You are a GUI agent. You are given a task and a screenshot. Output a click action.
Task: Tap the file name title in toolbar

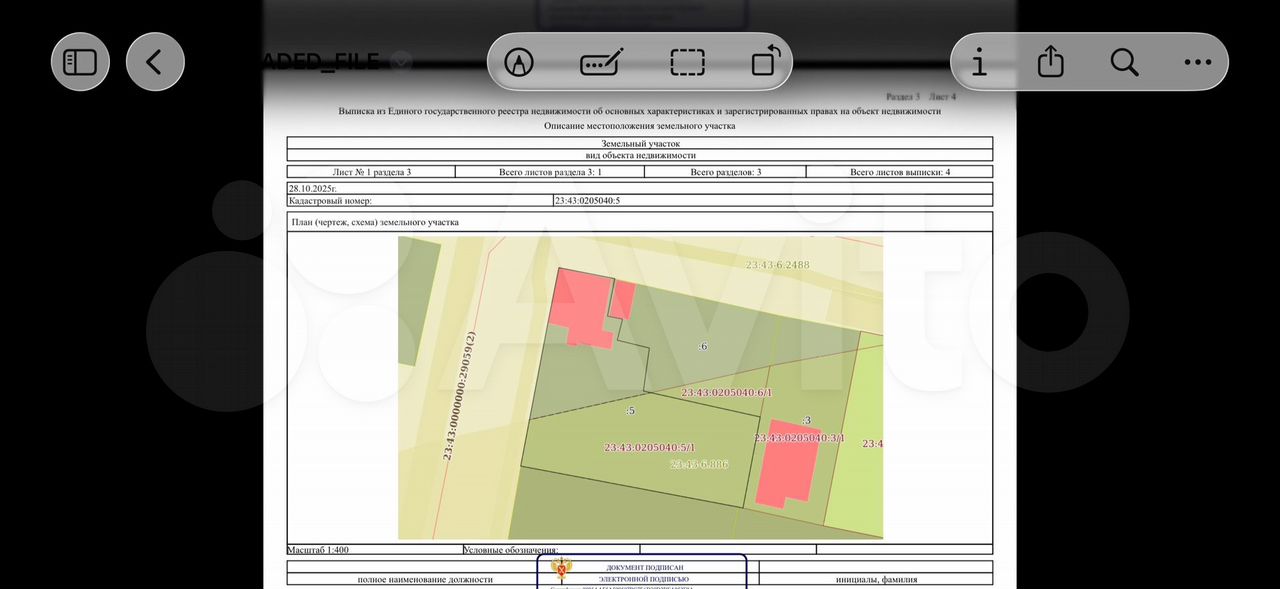pos(320,62)
